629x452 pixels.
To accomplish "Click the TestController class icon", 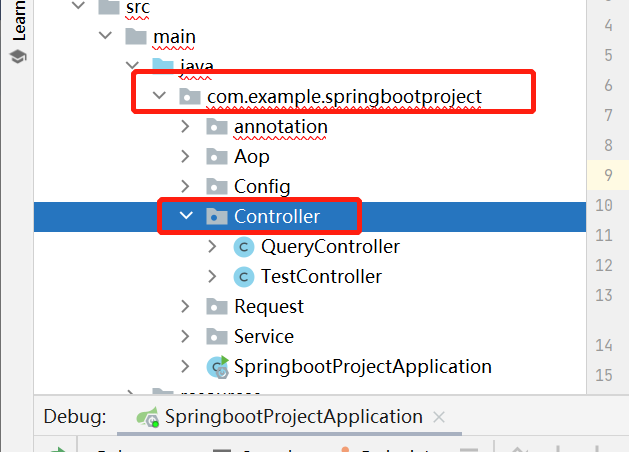I will 244,277.
